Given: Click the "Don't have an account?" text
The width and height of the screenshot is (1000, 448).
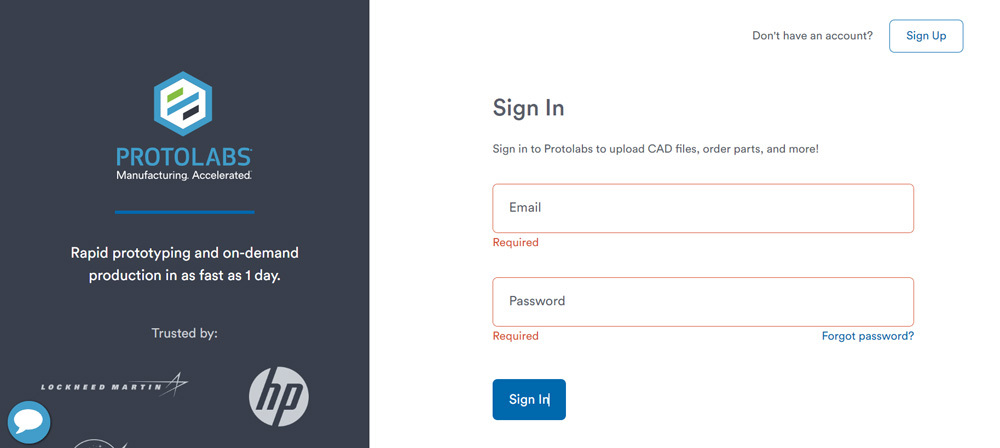Looking at the screenshot, I should pos(812,36).
